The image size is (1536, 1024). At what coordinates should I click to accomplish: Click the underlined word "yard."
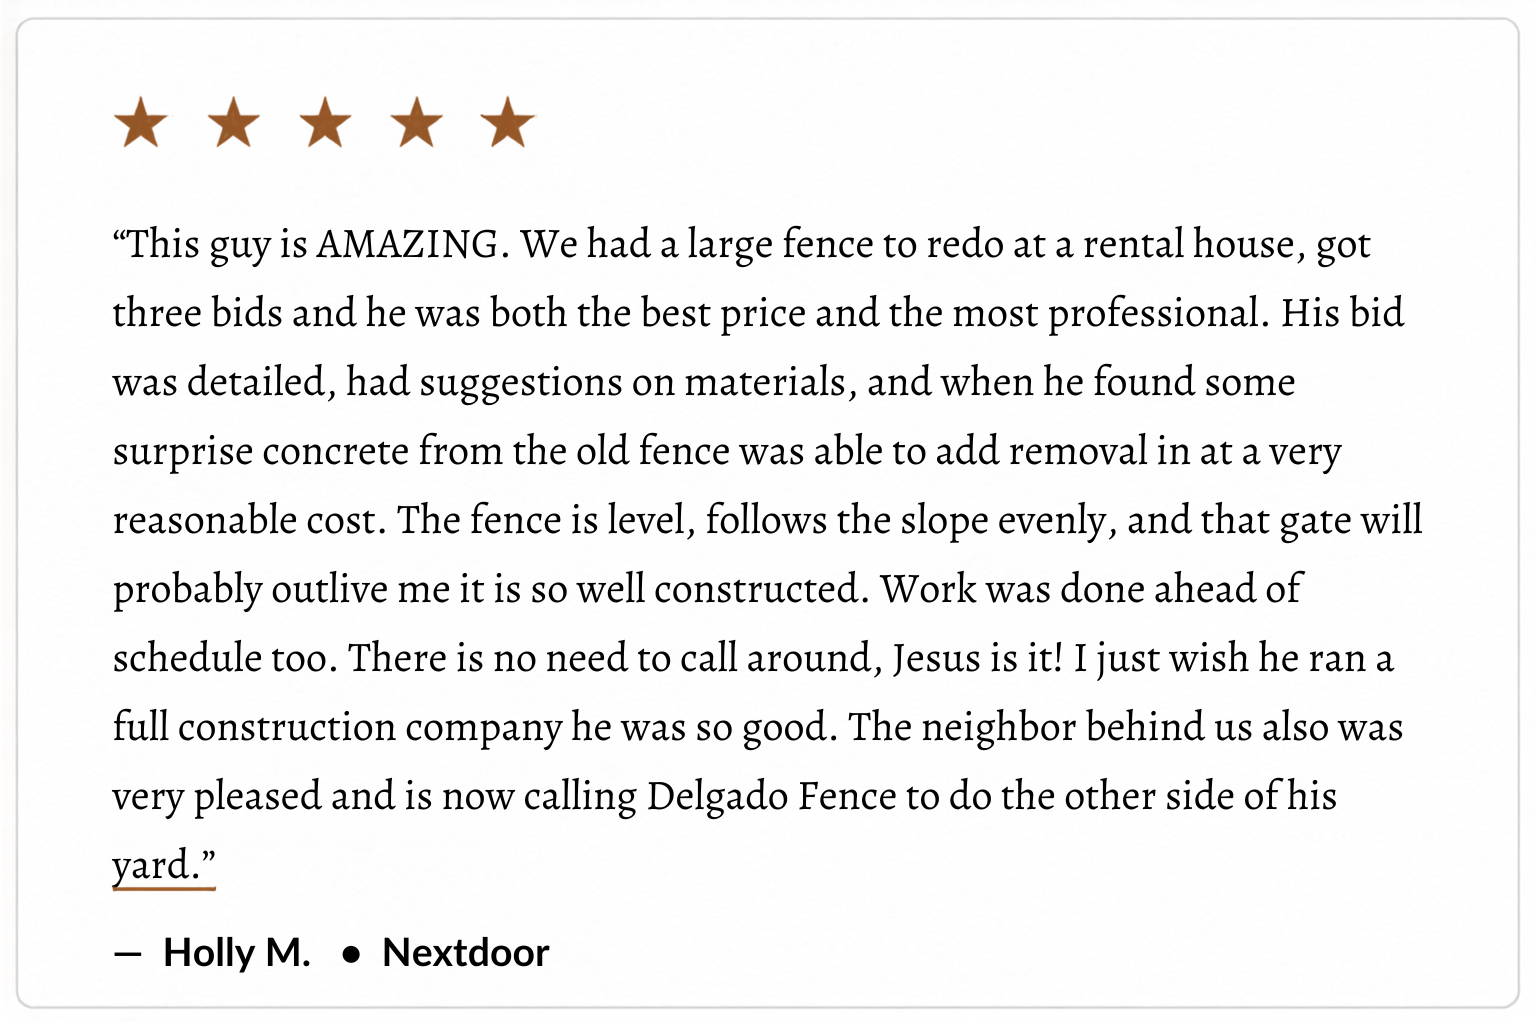pyautogui.click(x=164, y=866)
